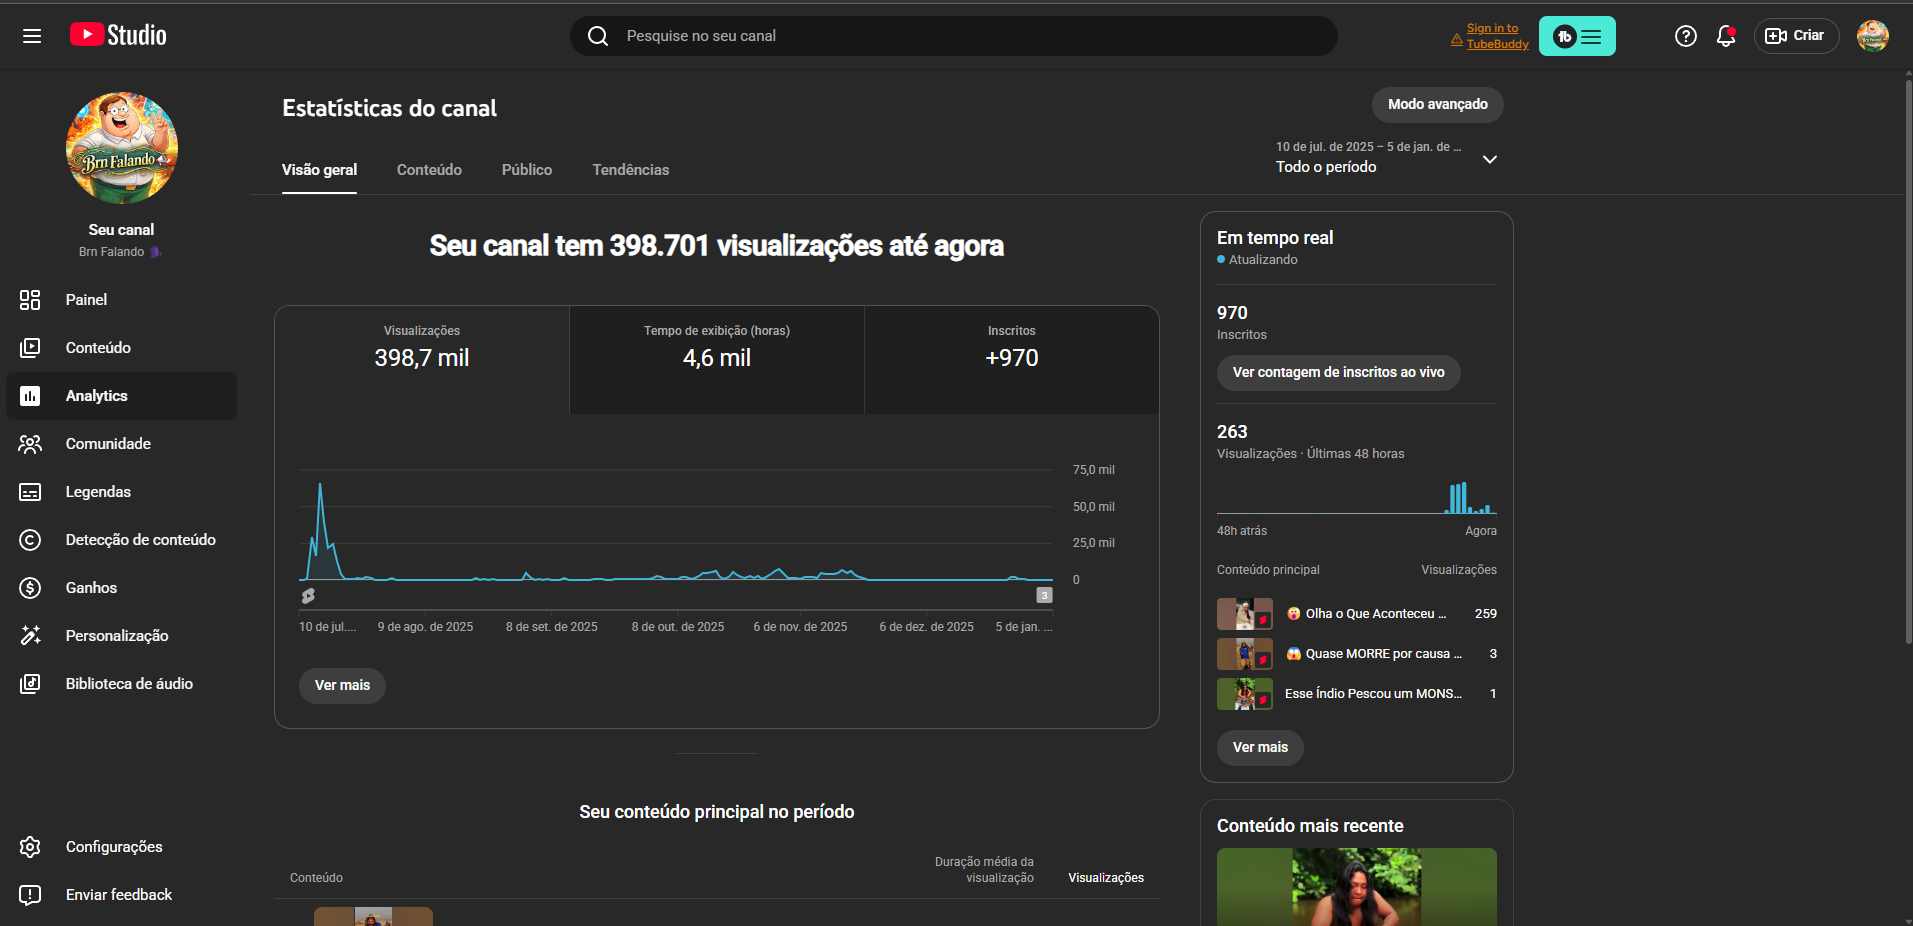Click the Personalização magic wand icon
The image size is (1913, 926).
pyautogui.click(x=30, y=636)
